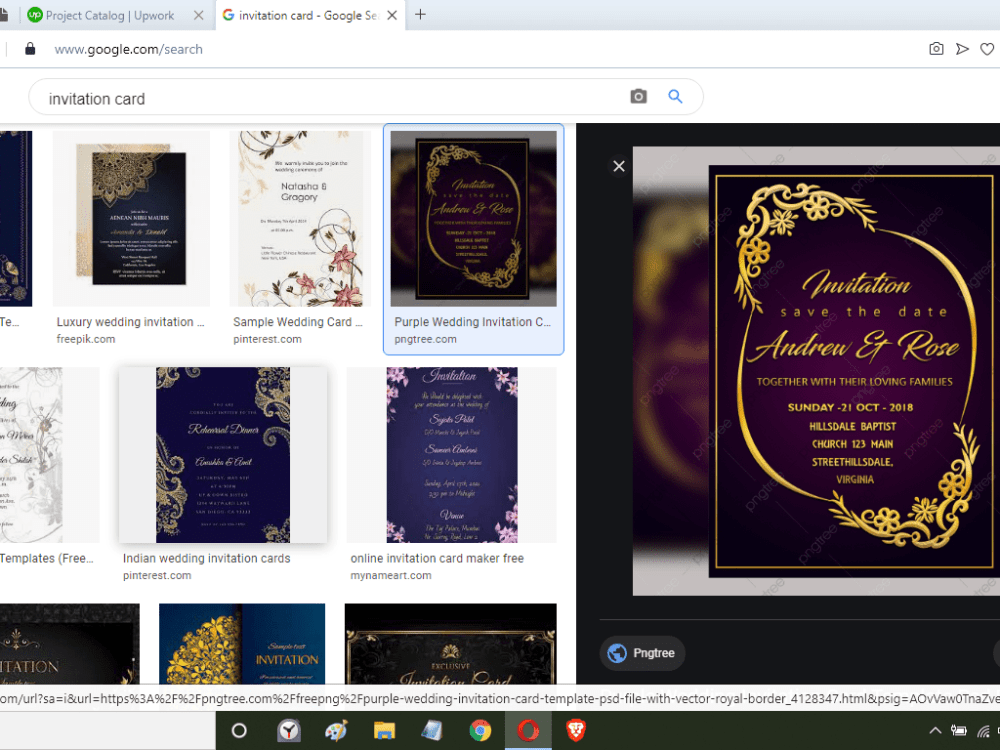Click the Opera browser taskbar icon

528,731
